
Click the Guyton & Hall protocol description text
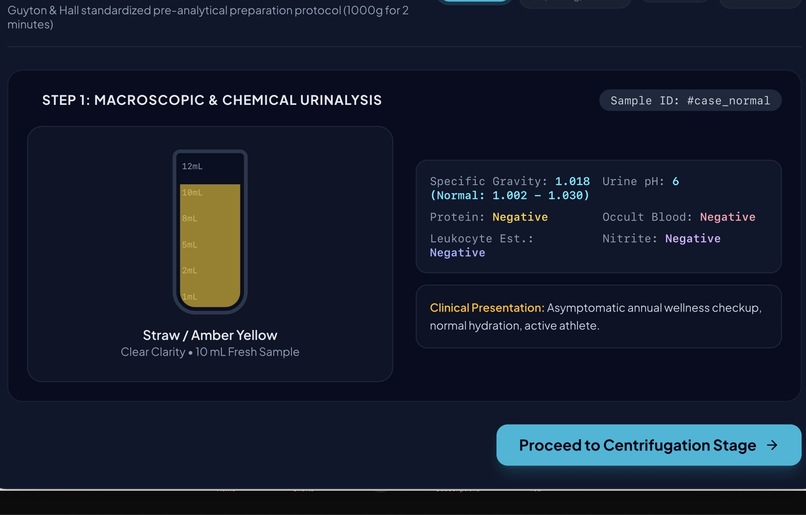[208, 17]
